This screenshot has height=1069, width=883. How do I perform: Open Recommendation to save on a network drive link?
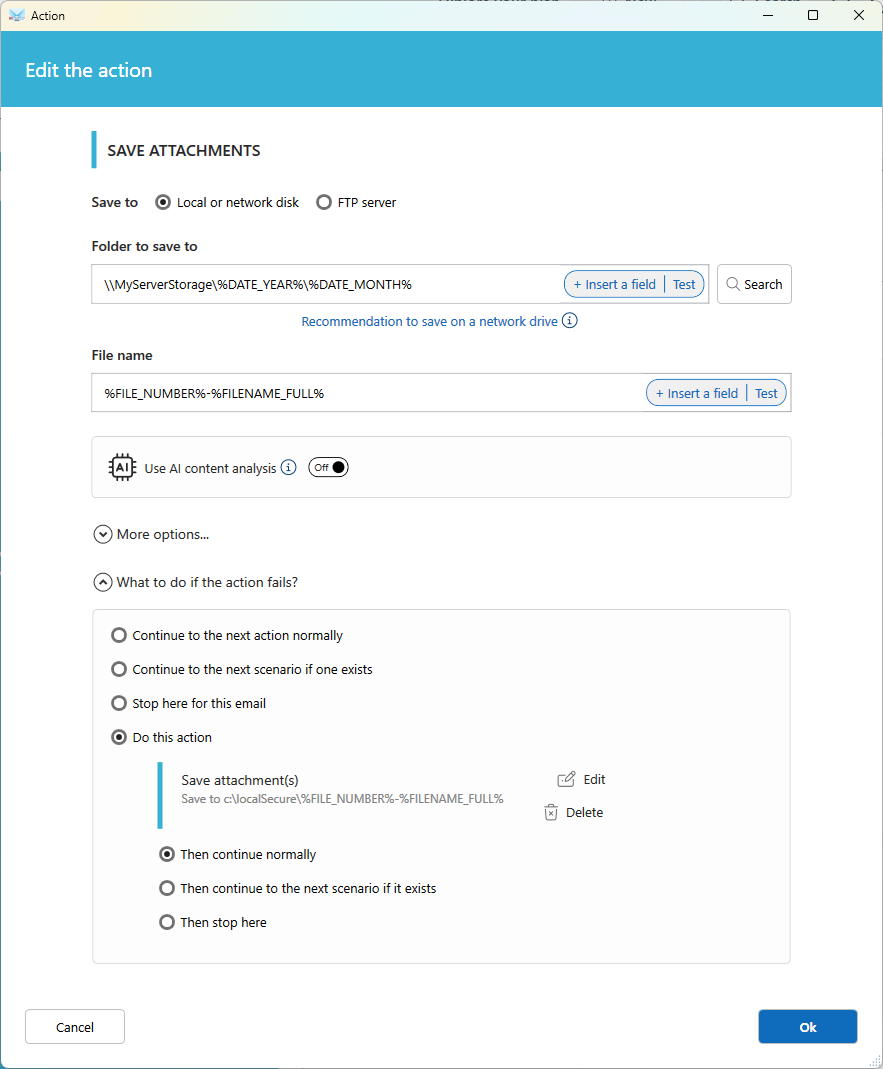click(x=430, y=321)
